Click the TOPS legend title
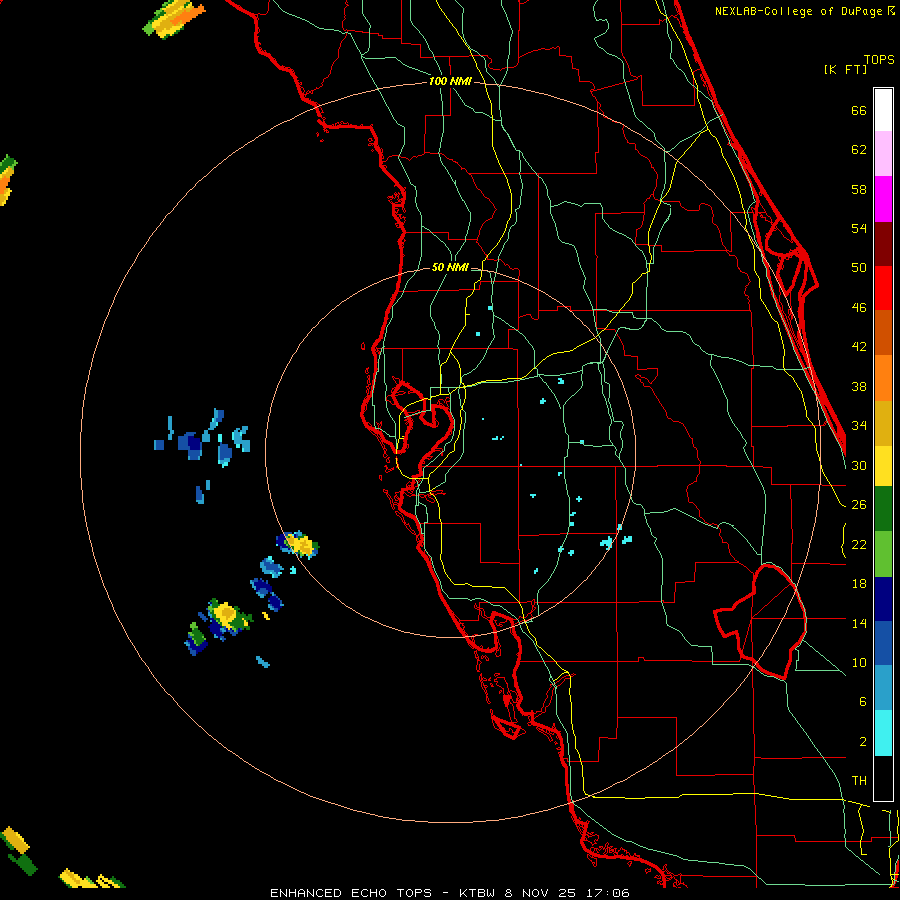Viewport: 900px width, 900px height. coord(879,59)
